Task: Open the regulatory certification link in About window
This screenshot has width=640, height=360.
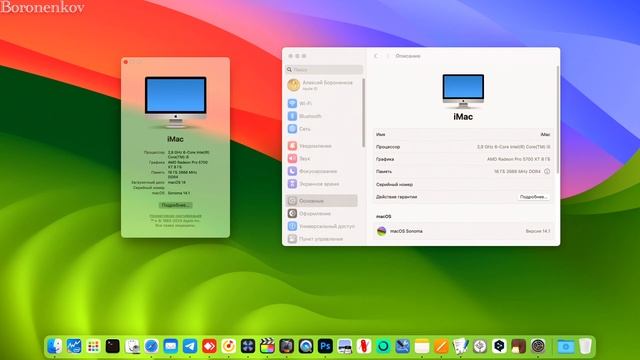Action: point(175,216)
